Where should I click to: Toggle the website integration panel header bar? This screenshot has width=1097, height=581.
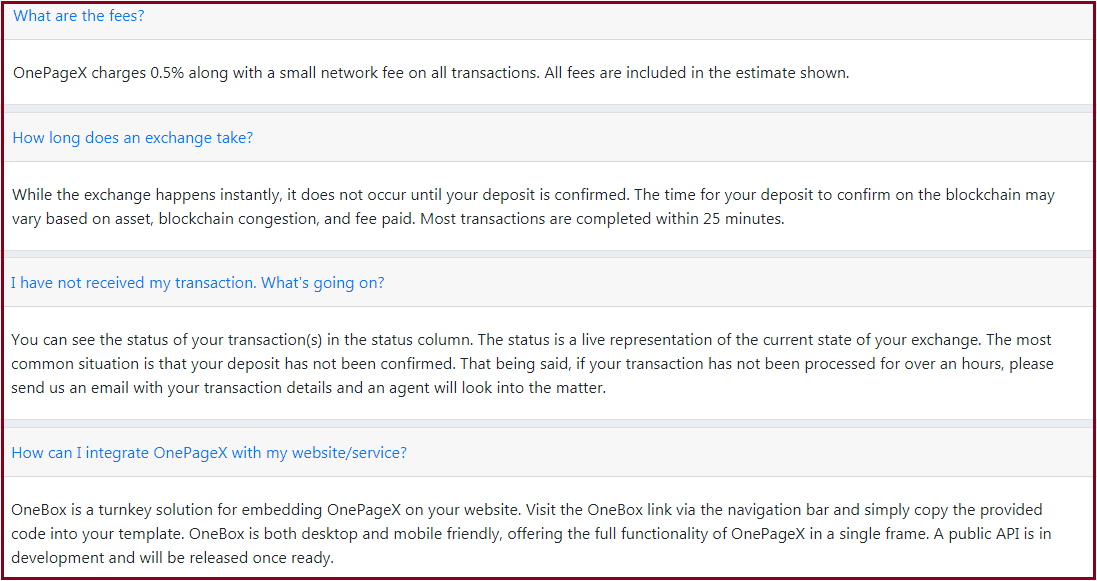[x=548, y=452]
